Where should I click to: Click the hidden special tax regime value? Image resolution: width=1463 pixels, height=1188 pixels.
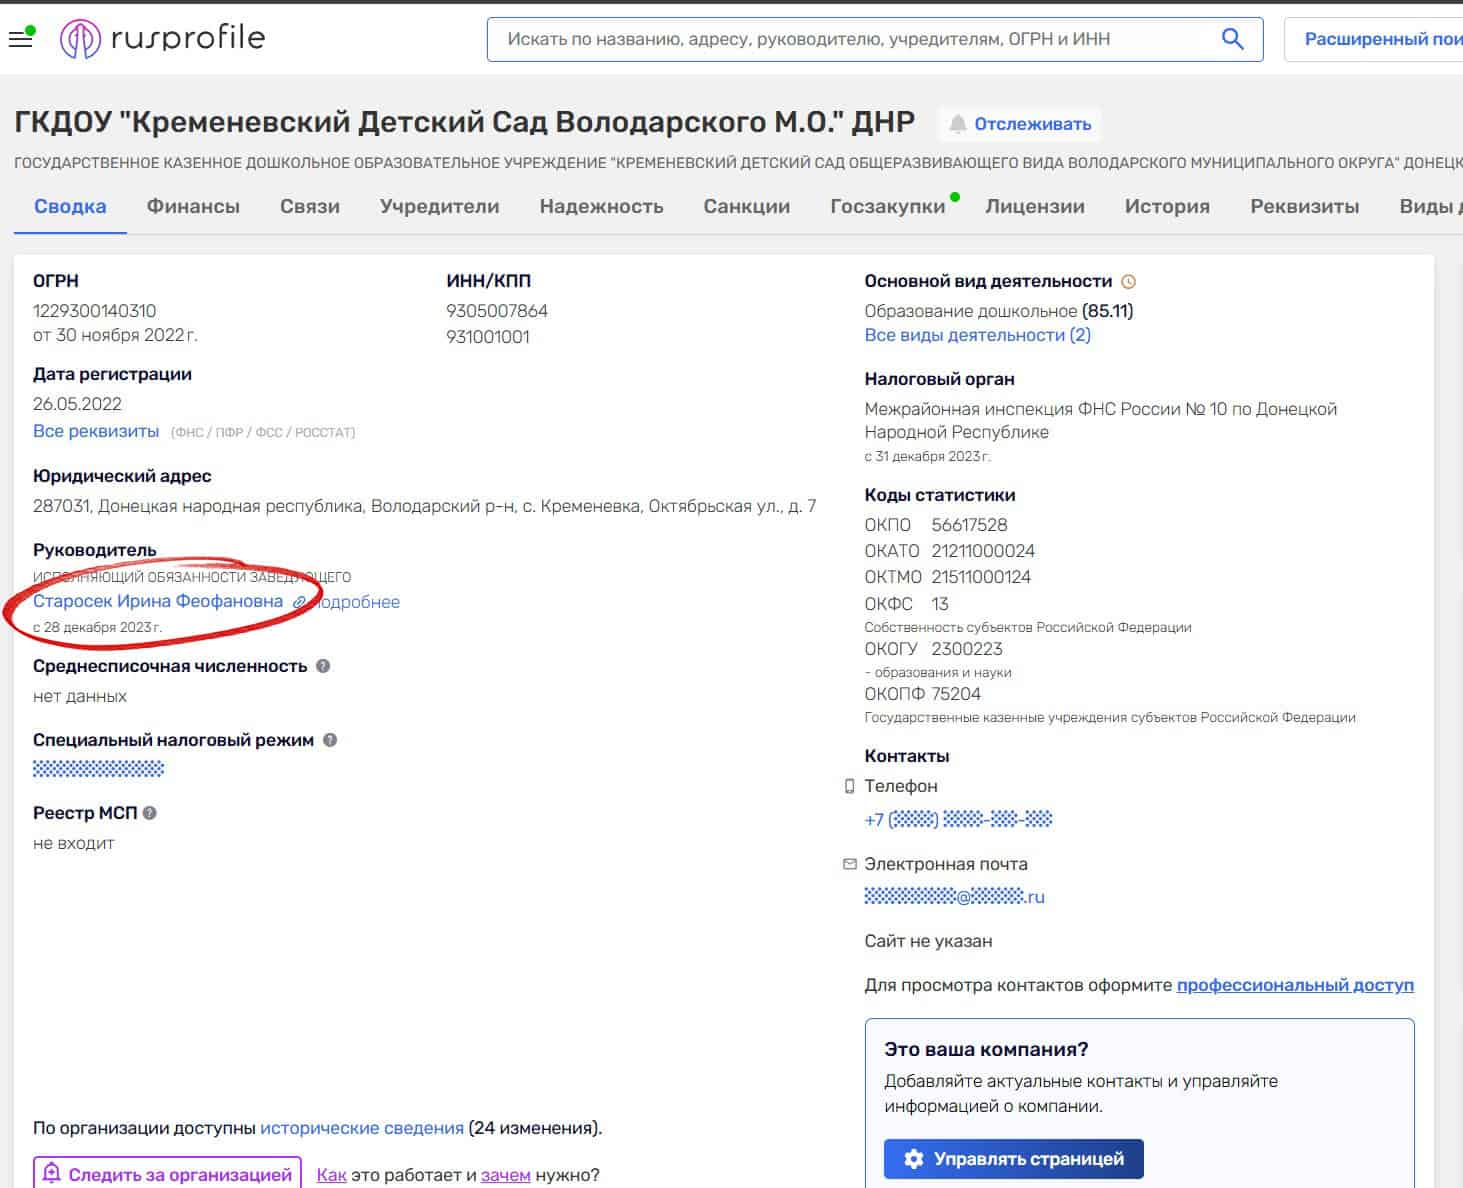point(98,769)
